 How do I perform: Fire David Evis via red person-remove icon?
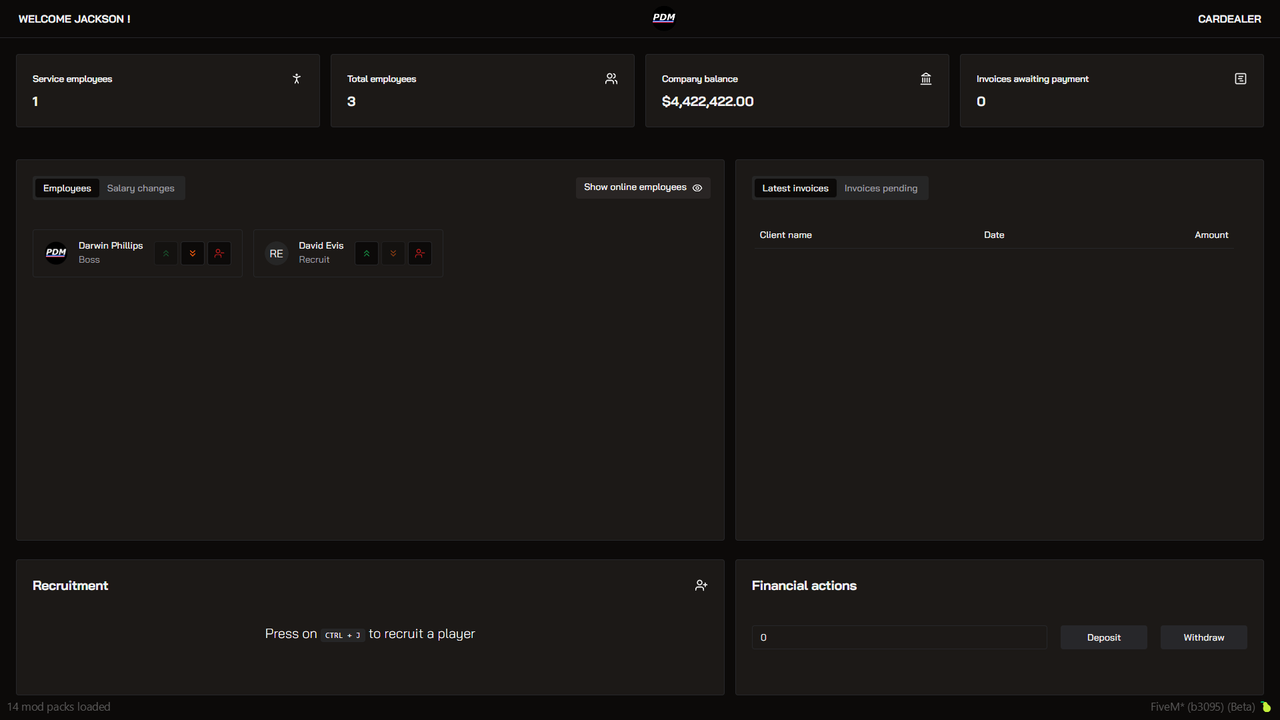click(x=420, y=253)
